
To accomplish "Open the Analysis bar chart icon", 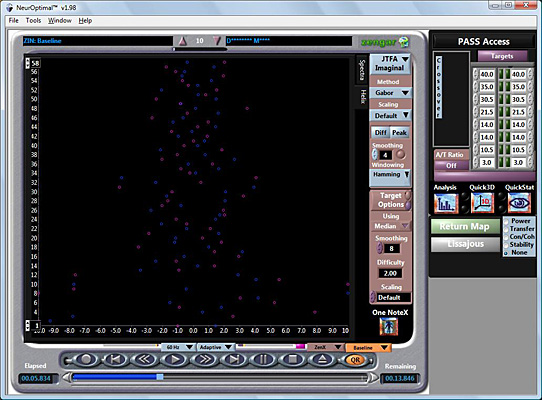I will click(x=446, y=203).
